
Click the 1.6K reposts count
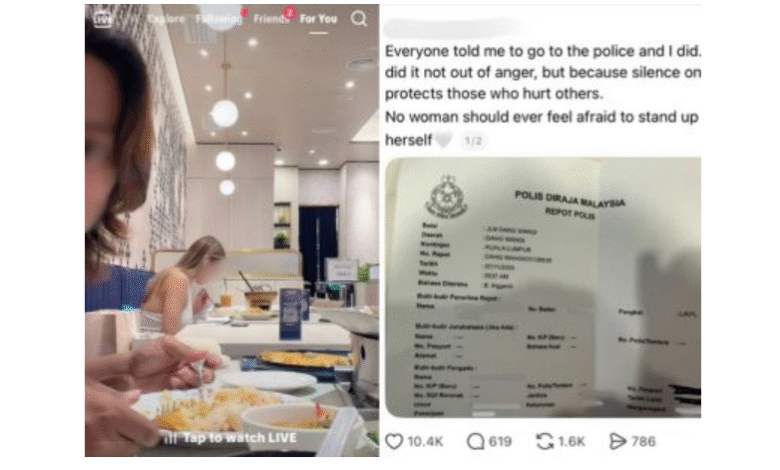571,441
